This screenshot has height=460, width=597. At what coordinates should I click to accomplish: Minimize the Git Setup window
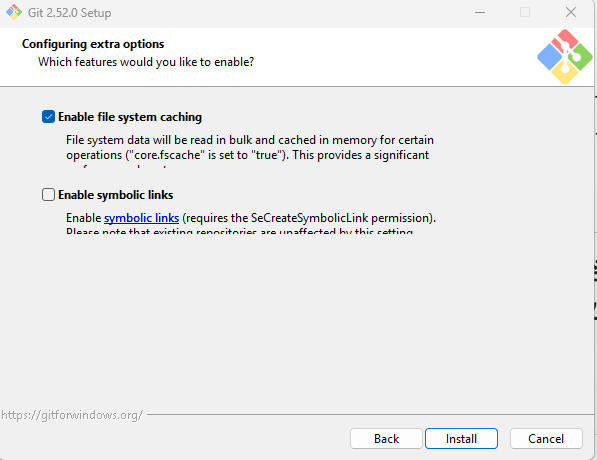tap(480, 13)
